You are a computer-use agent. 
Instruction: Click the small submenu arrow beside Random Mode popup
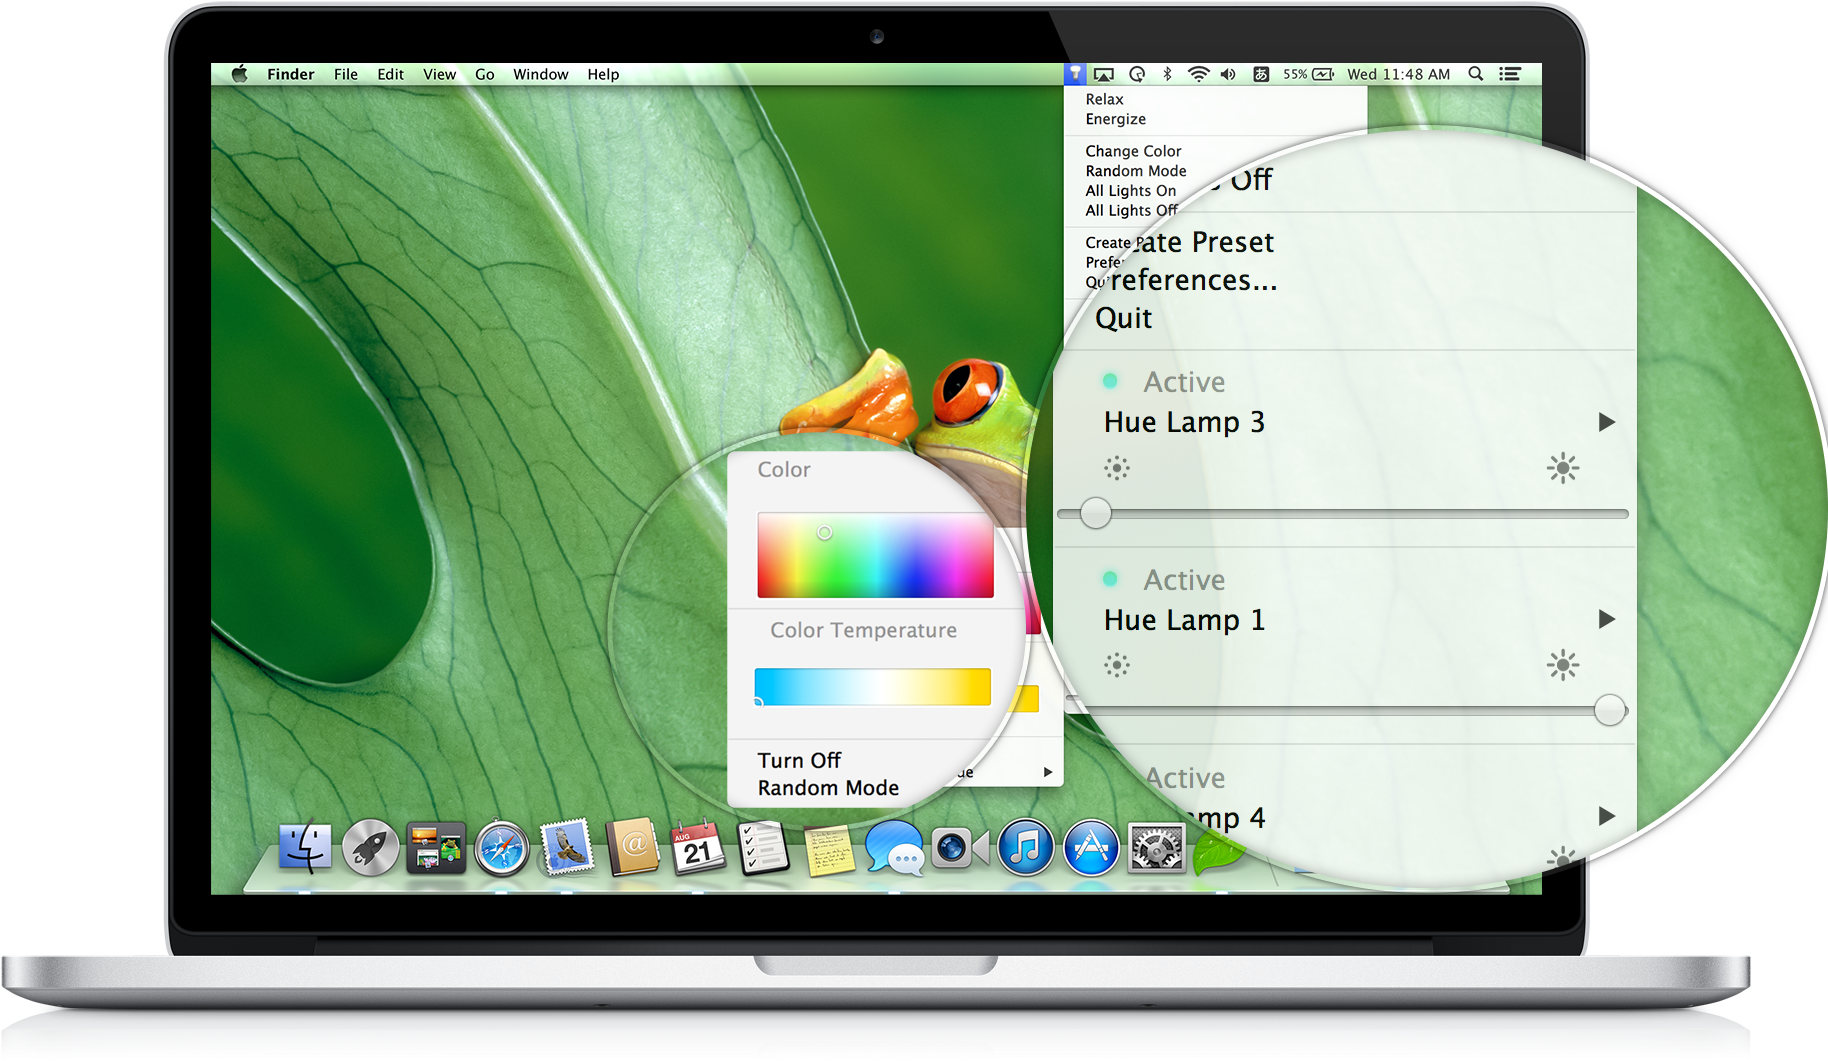click(x=1047, y=772)
